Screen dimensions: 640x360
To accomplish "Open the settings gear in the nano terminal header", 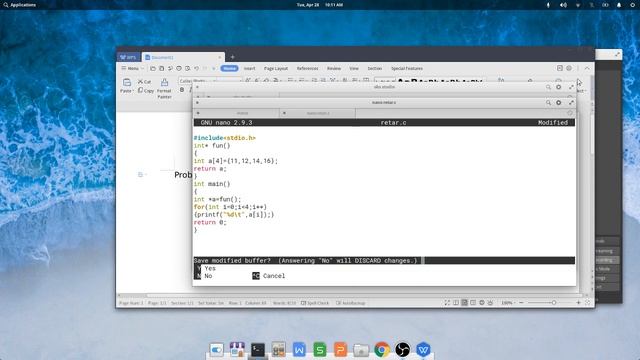I will coord(559,103).
